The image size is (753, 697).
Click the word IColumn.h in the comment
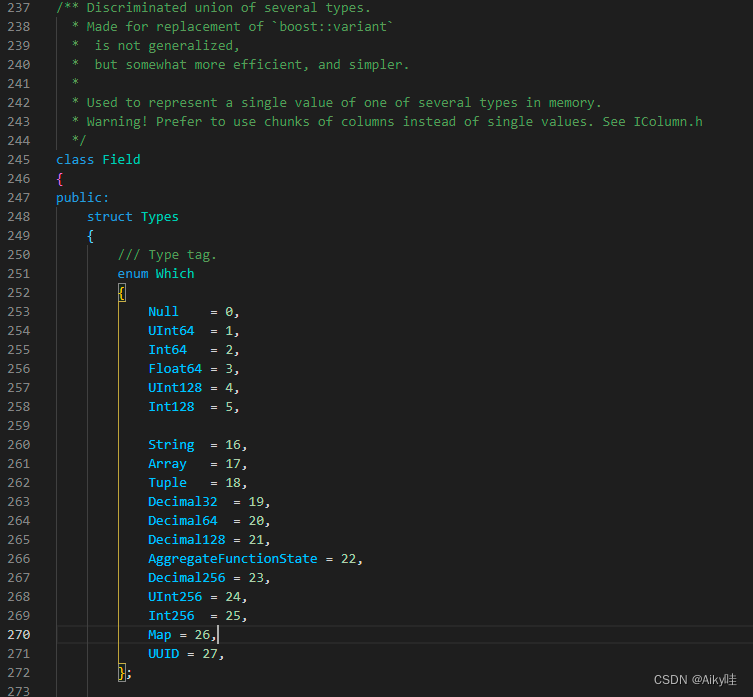click(x=668, y=122)
